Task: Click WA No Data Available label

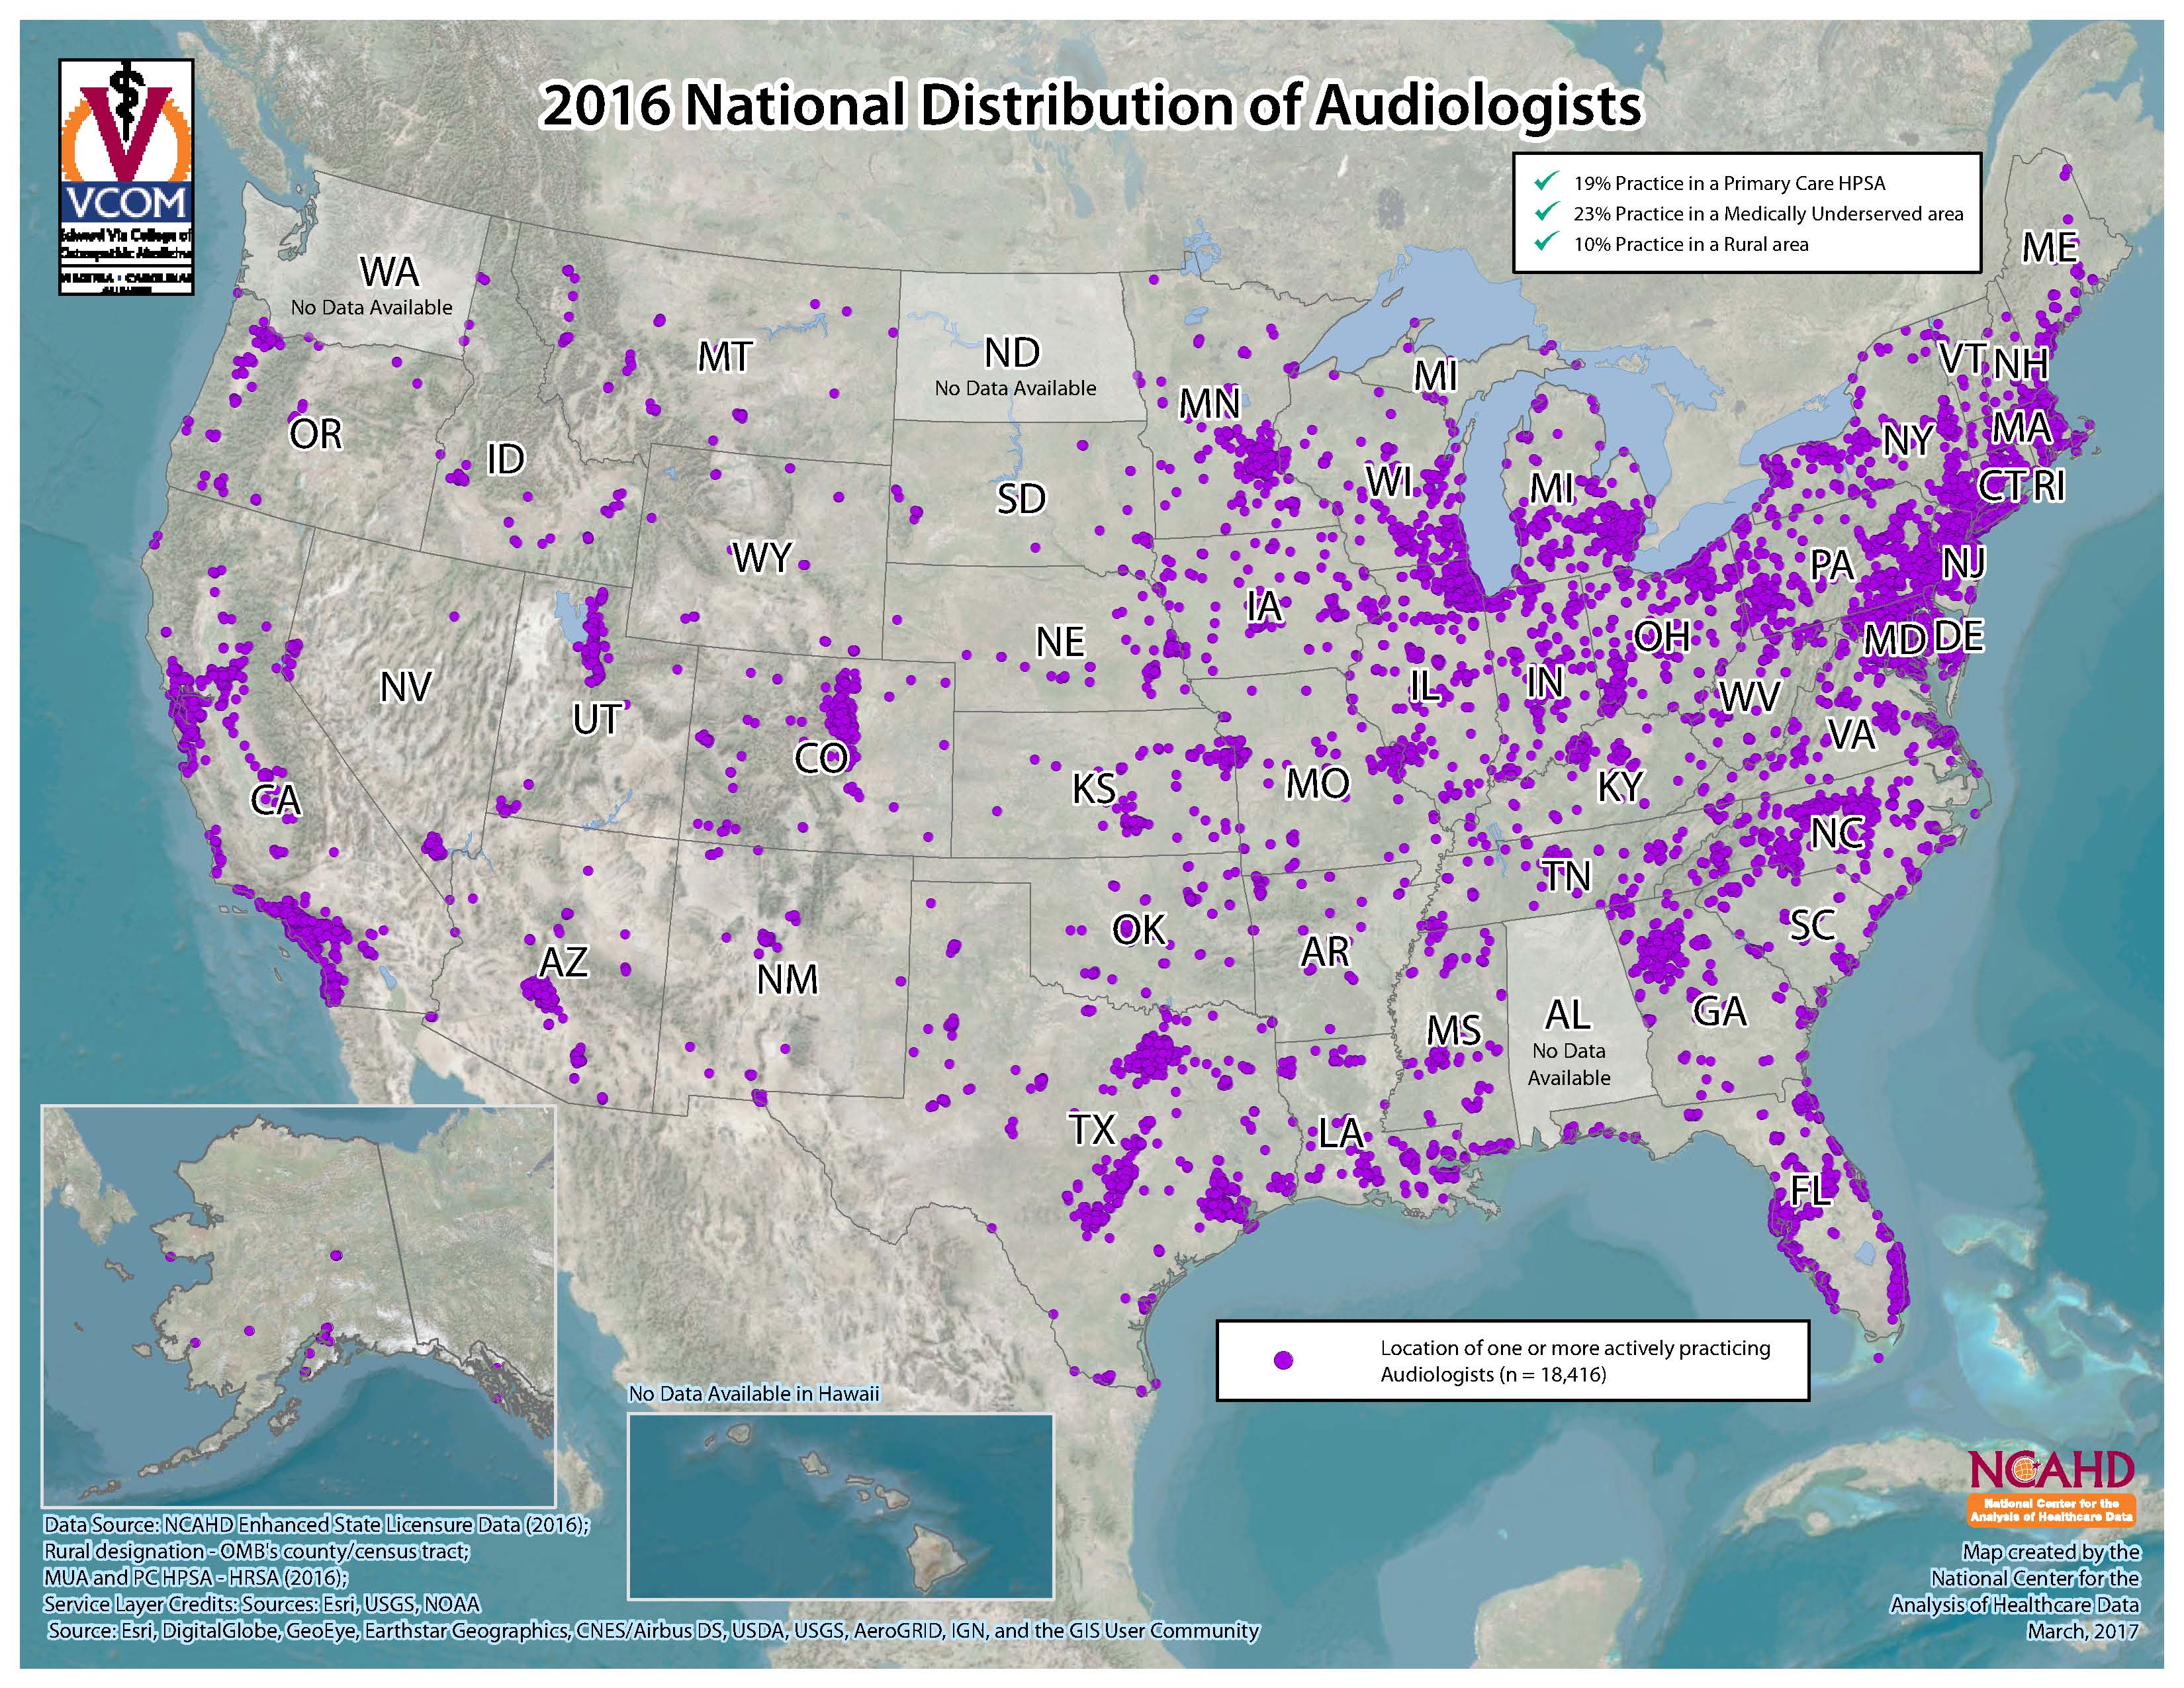Action: [372, 307]
